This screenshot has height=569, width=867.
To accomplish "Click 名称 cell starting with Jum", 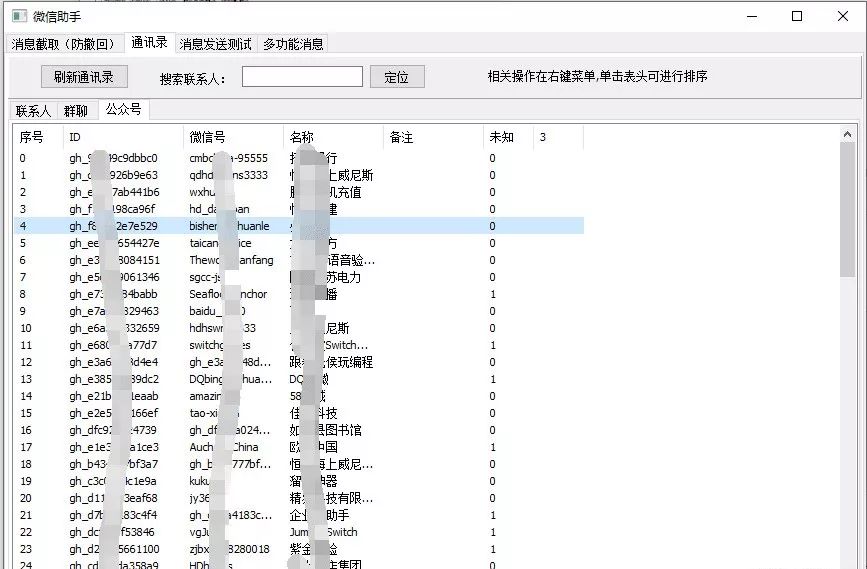I will tap(323, 533).
